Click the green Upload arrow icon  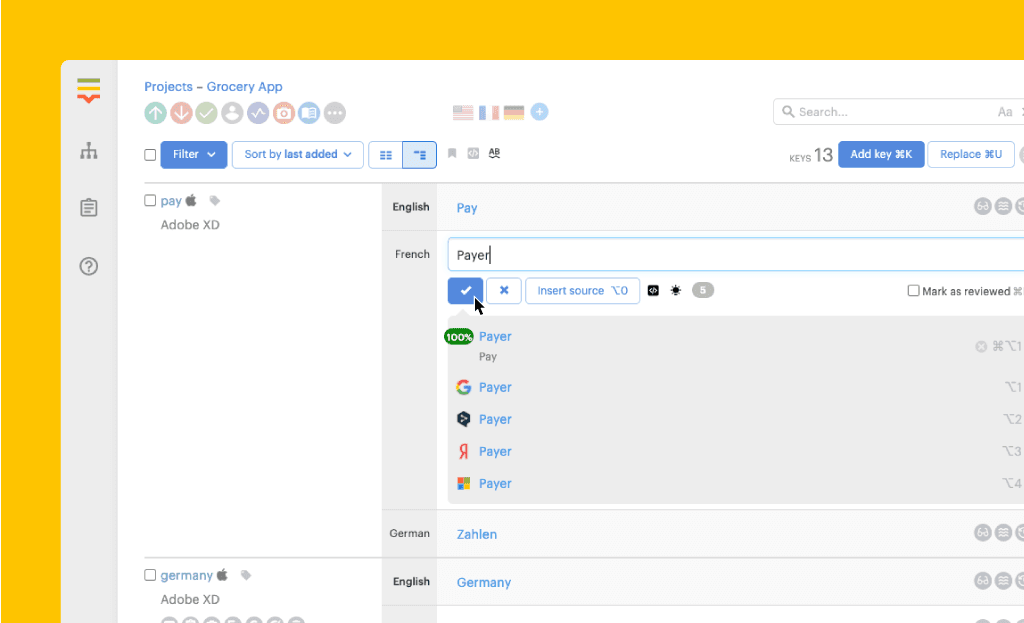(x=155, y=113)
